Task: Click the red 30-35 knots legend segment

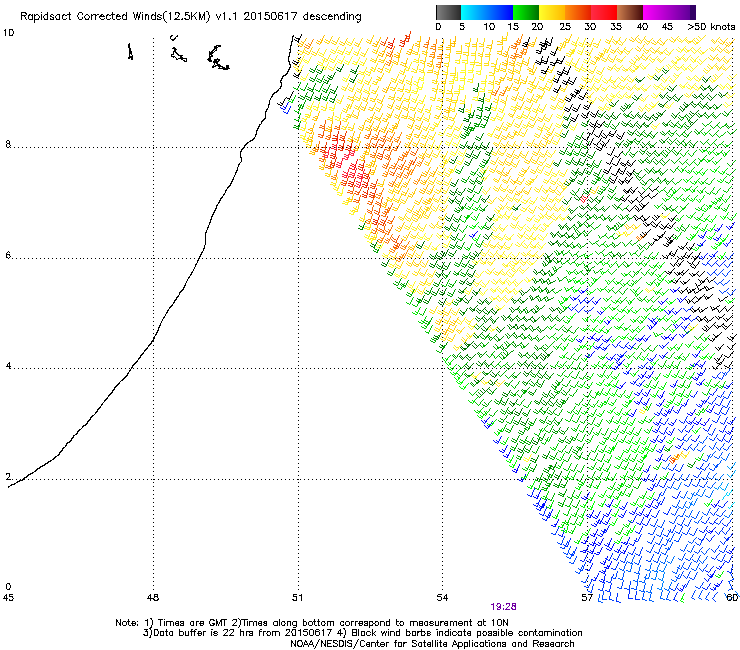Action: point(604,12)
